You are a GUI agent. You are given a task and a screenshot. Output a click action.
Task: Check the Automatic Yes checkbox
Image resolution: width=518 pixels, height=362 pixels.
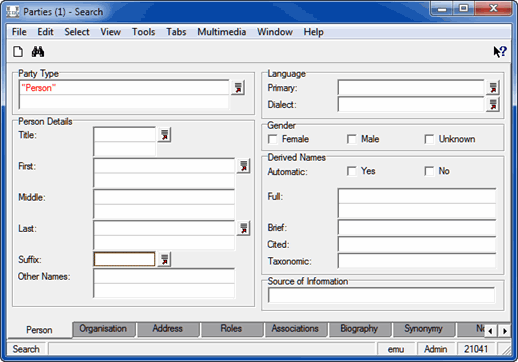[x=352, y=171]
